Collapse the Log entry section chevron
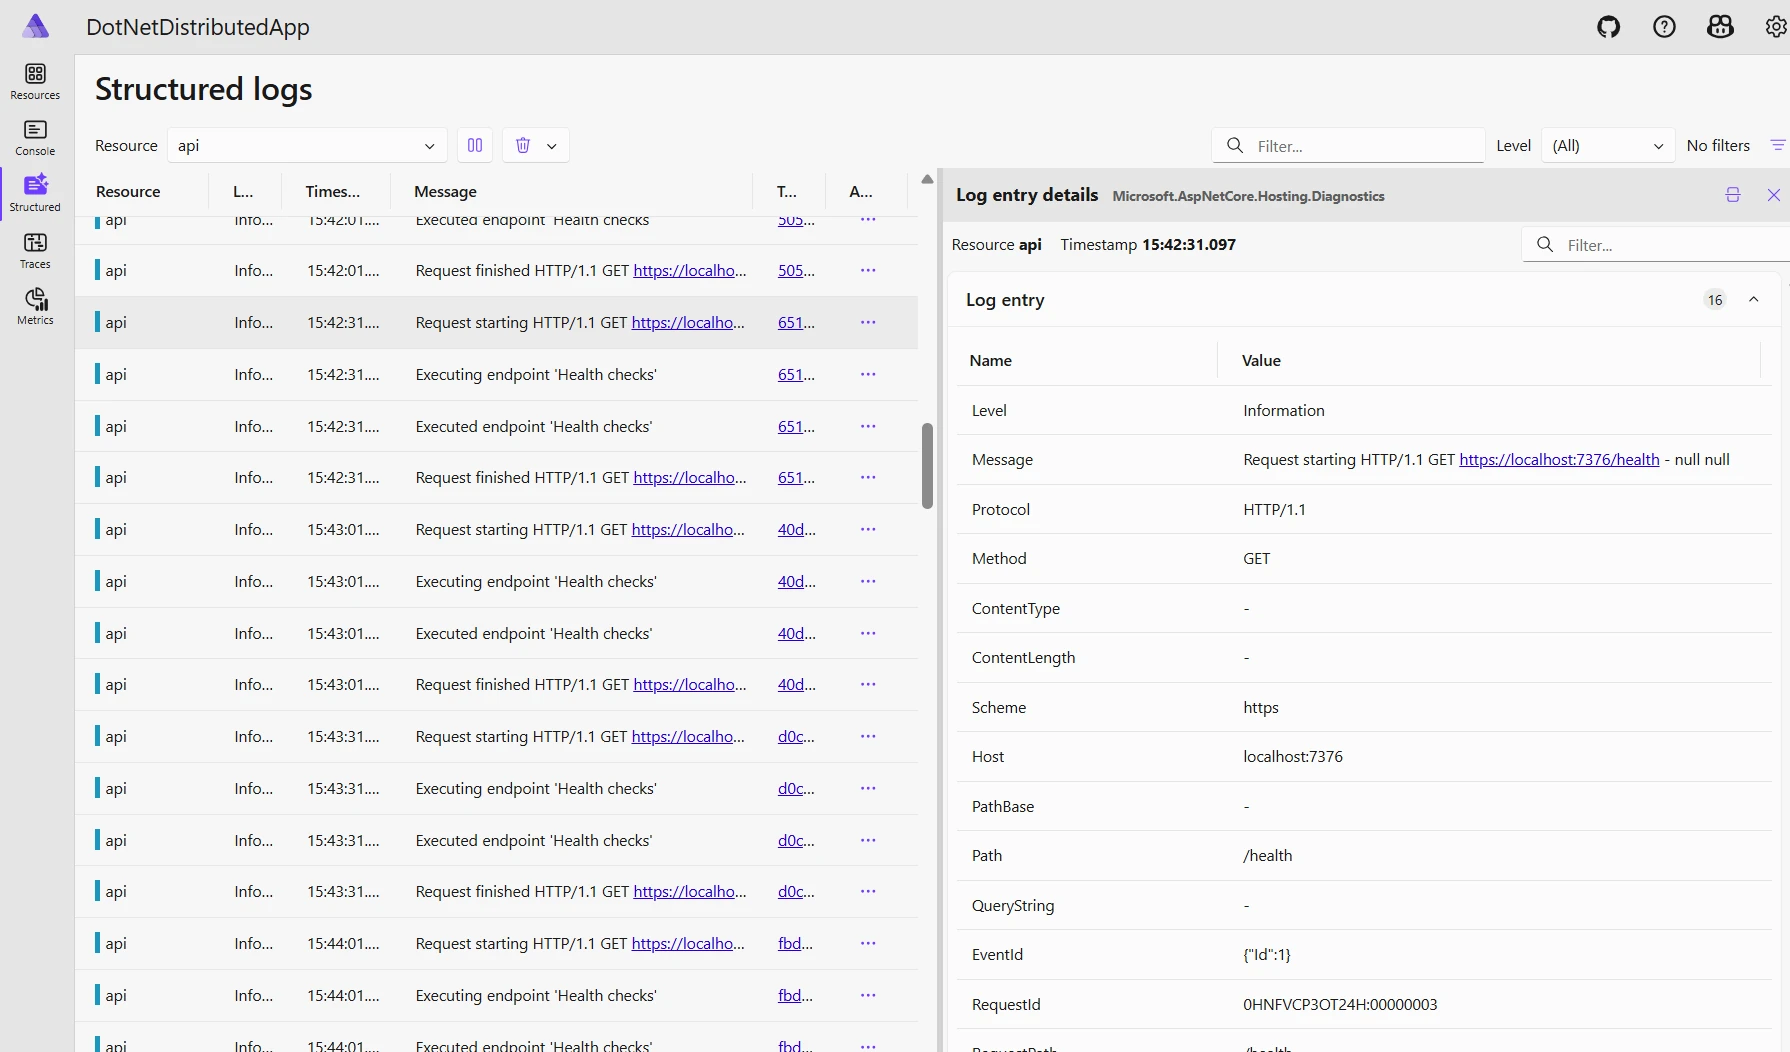Screen dimensions: 1790x1052 1753,299
